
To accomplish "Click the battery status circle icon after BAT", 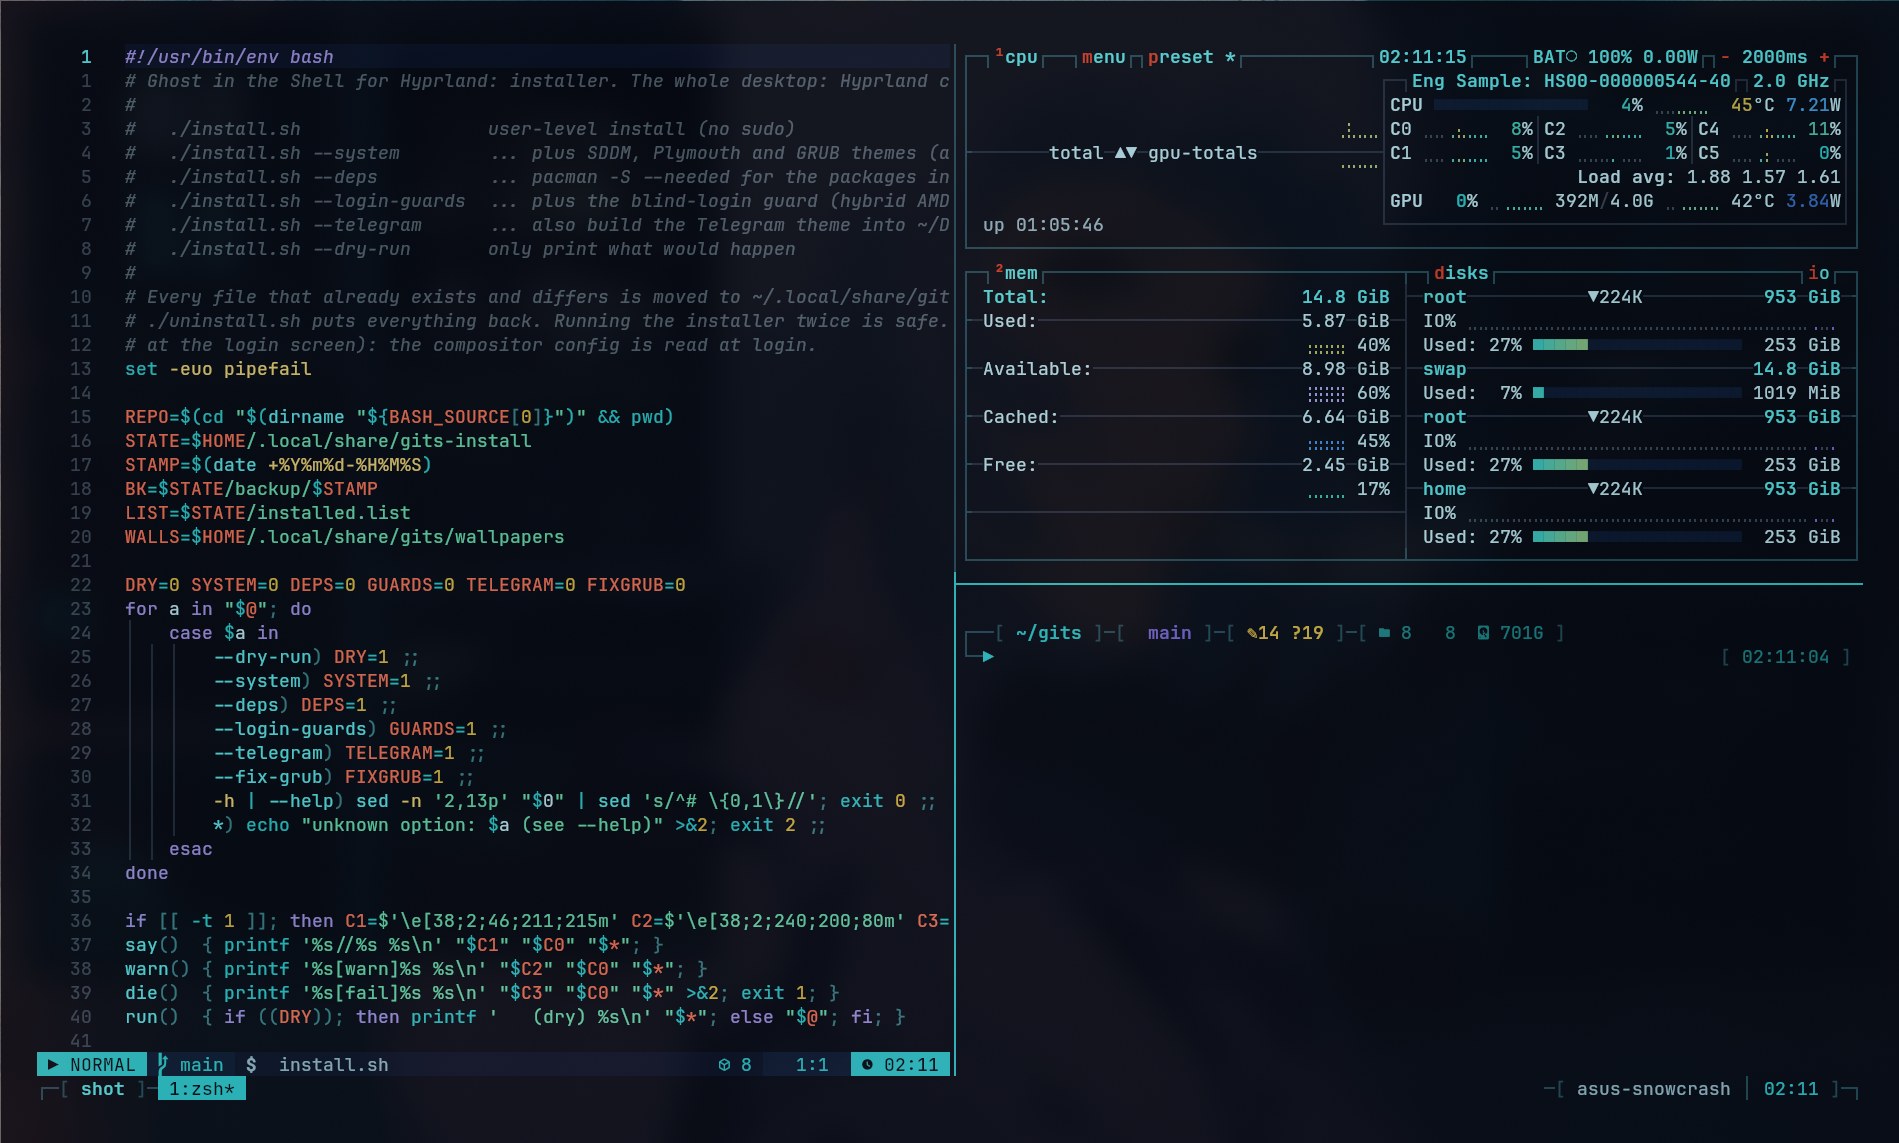I will pyautogui.click(x=1571, y=57).
